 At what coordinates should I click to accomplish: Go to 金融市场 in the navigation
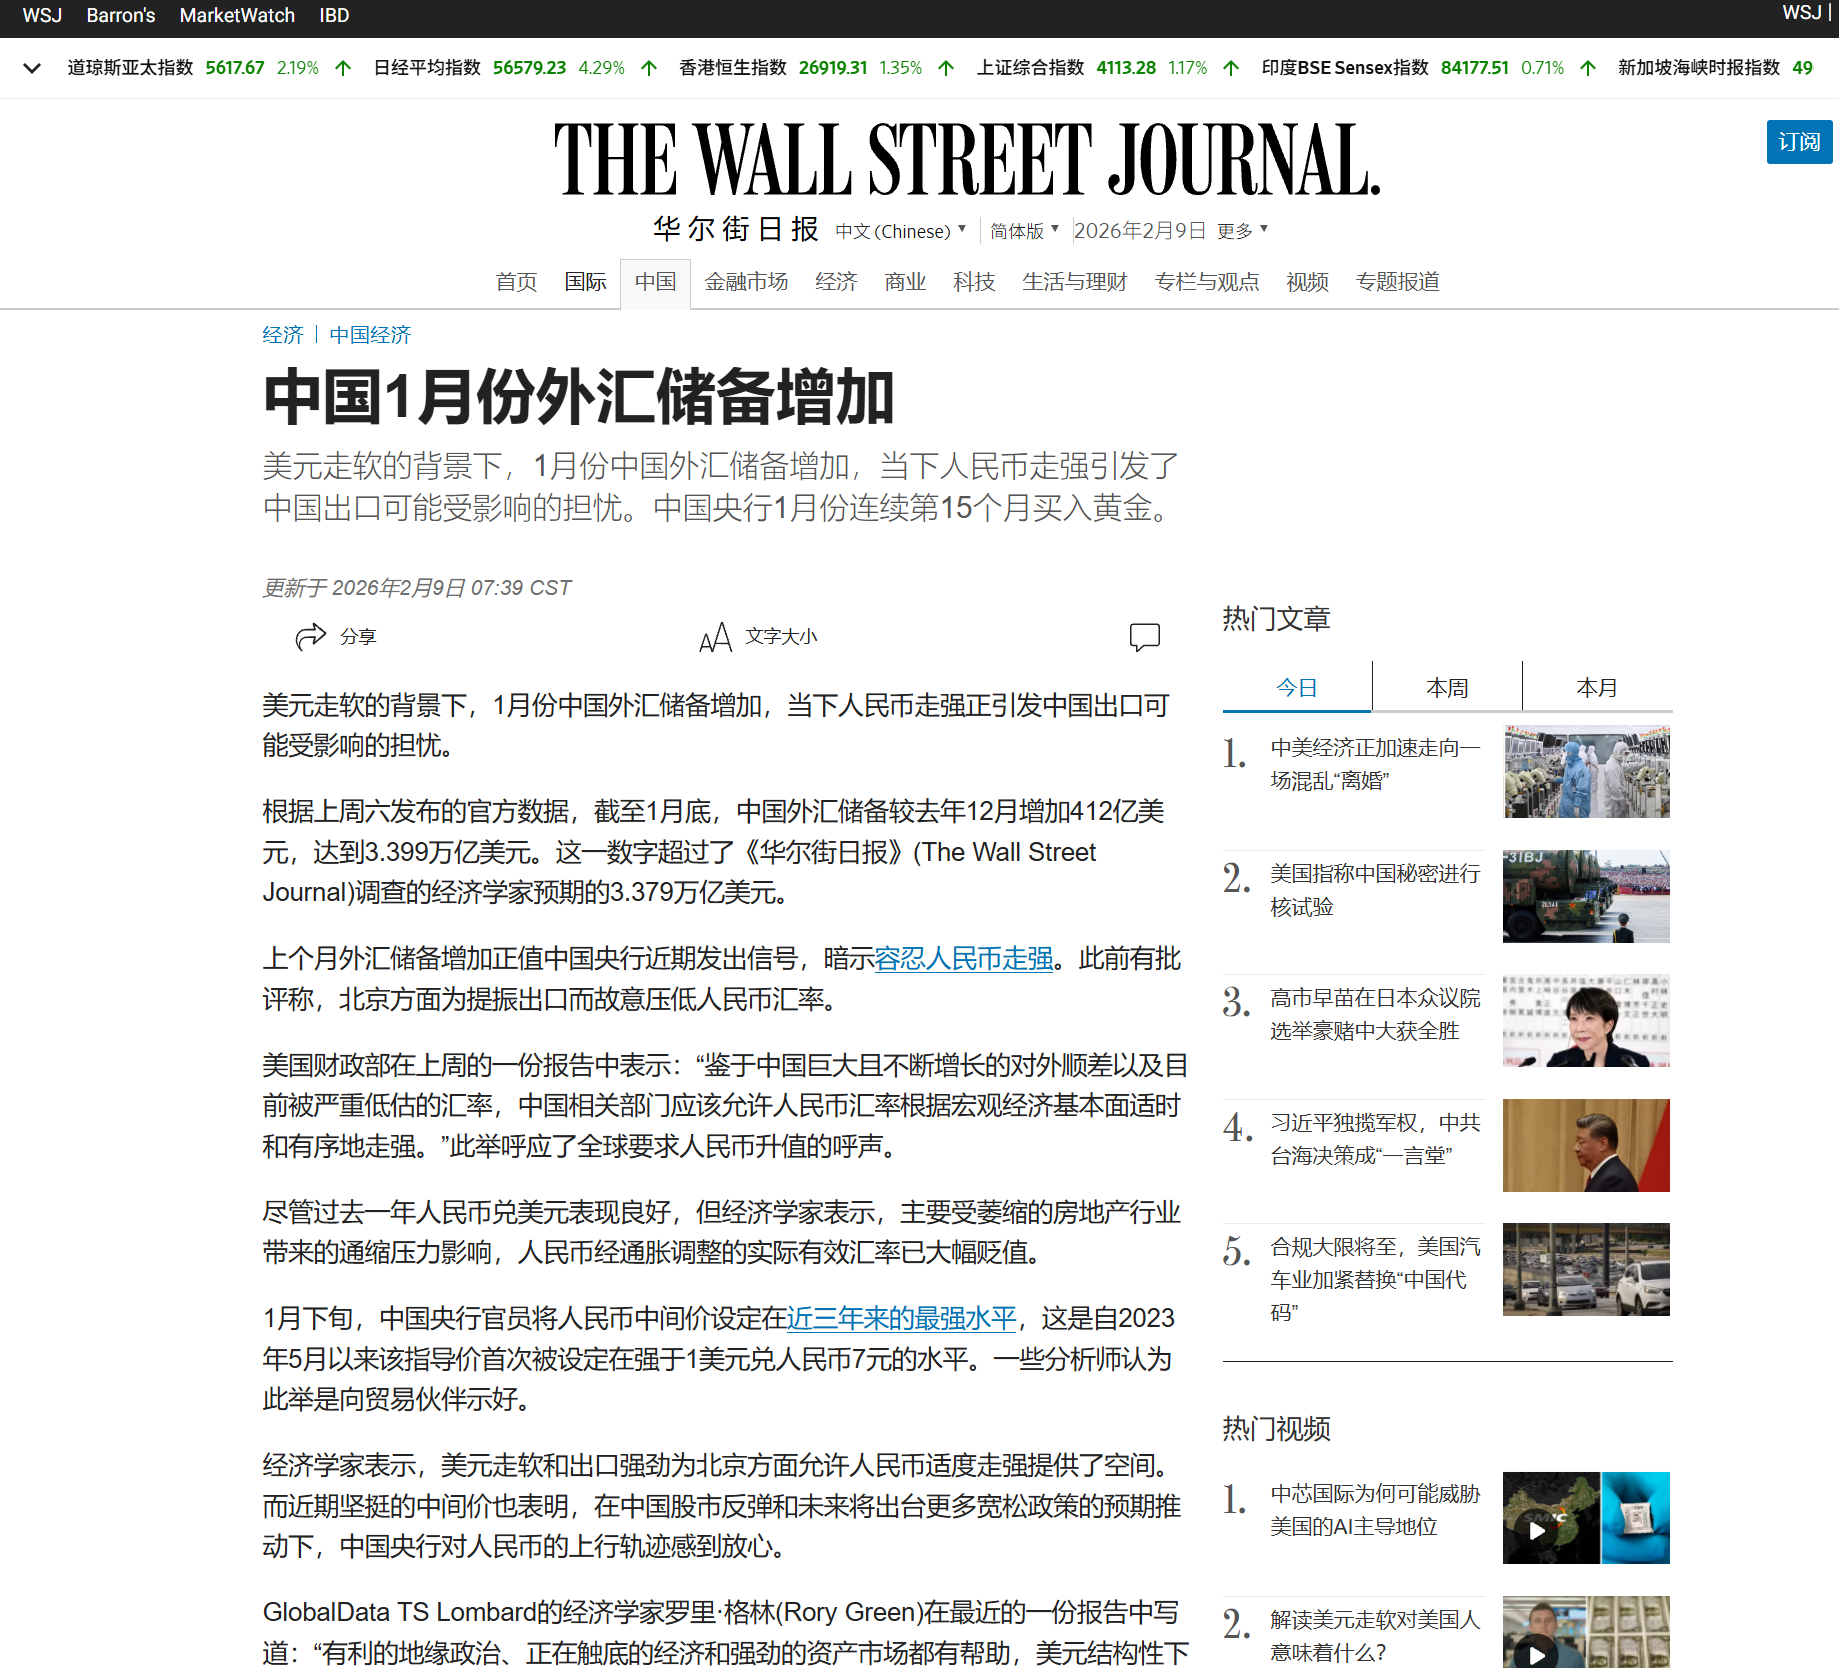point(745,282)
